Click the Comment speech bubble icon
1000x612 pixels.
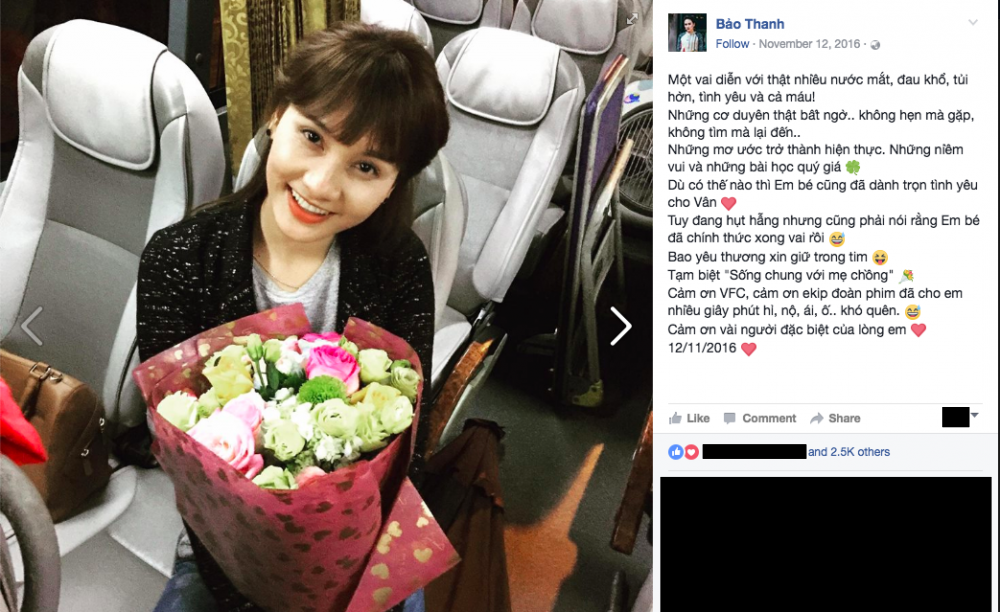pyautogui.click(x=730, y=418)
